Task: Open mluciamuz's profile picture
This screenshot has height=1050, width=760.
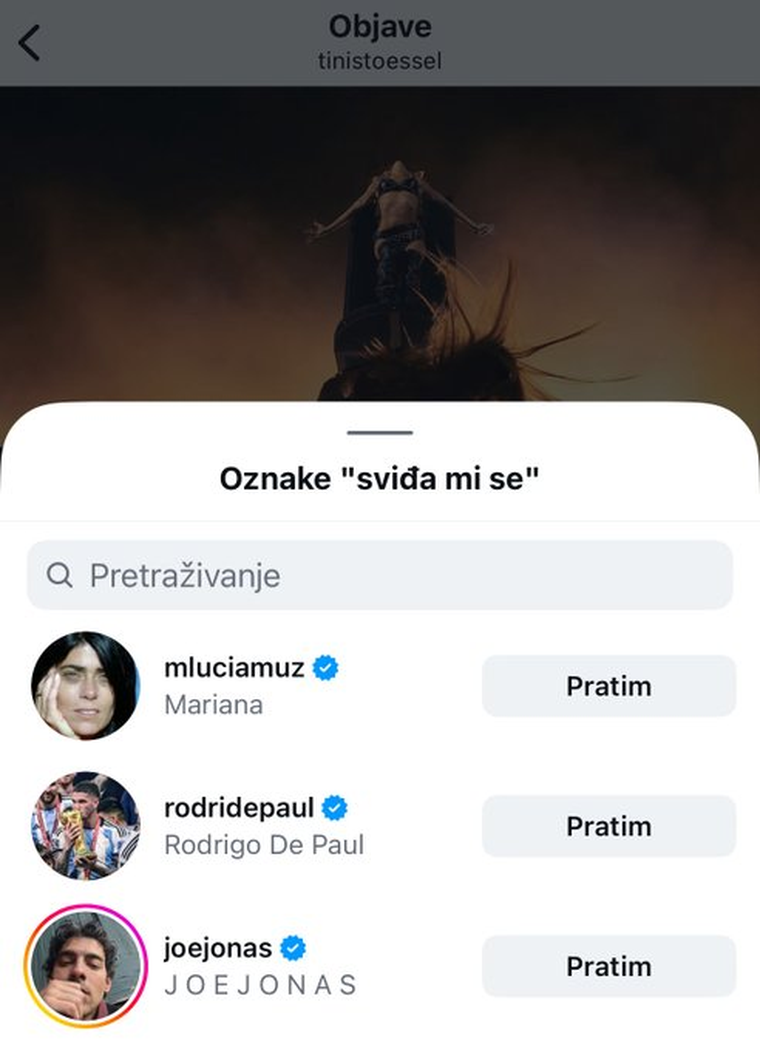Action: (x=85, y=686)
